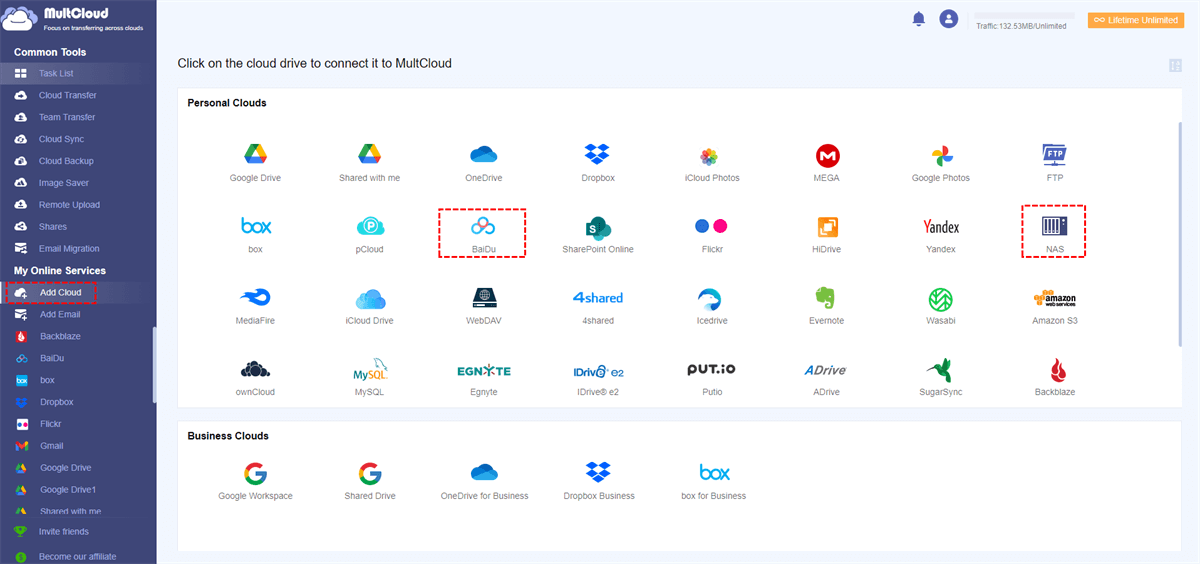Select the MEGA cloud icon
This screenshot has width=1200, height=564.
827,156
